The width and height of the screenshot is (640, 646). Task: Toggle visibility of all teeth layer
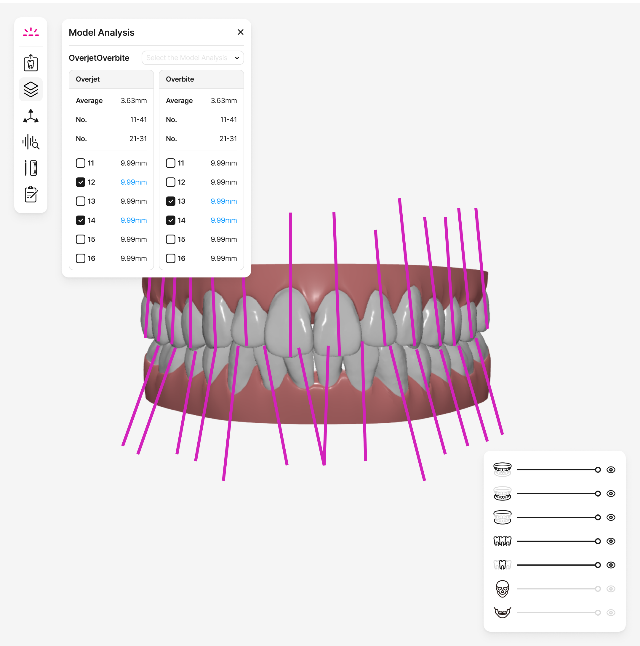[x=611, y=541]
